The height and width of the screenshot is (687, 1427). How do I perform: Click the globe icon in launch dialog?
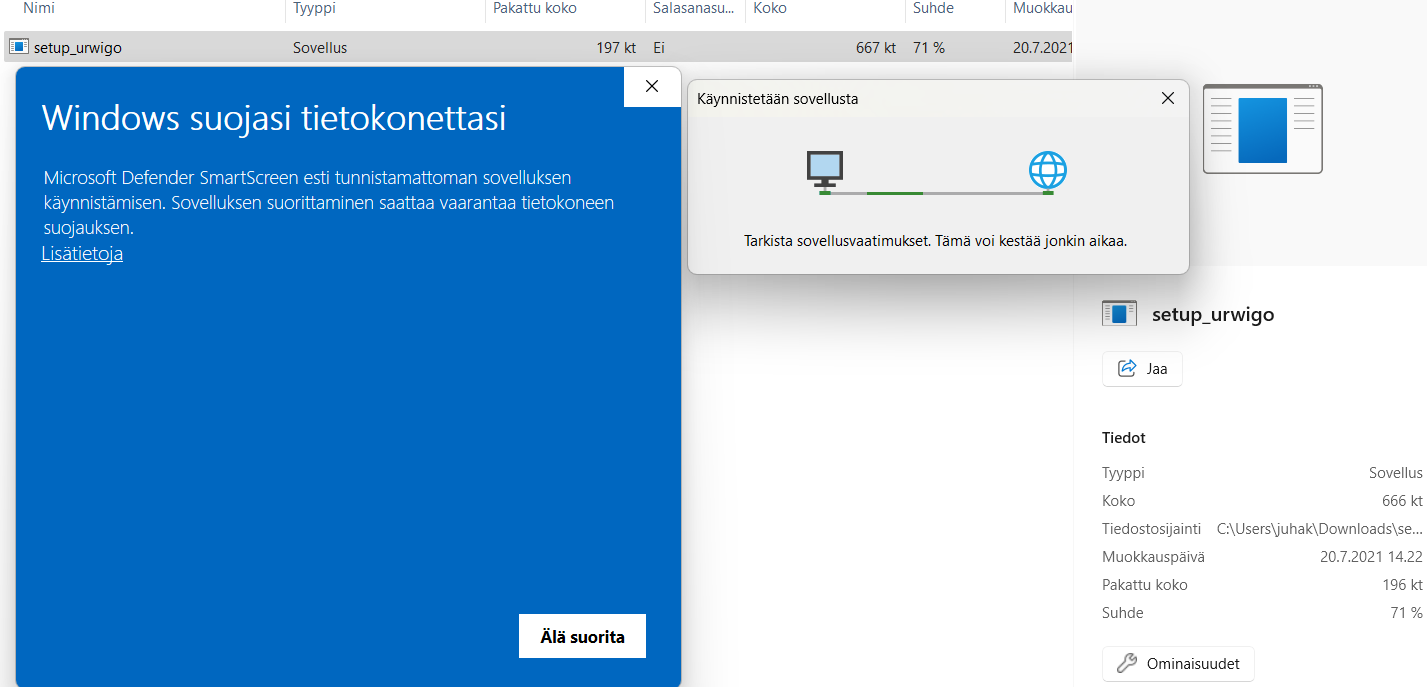pos(1047,171)
